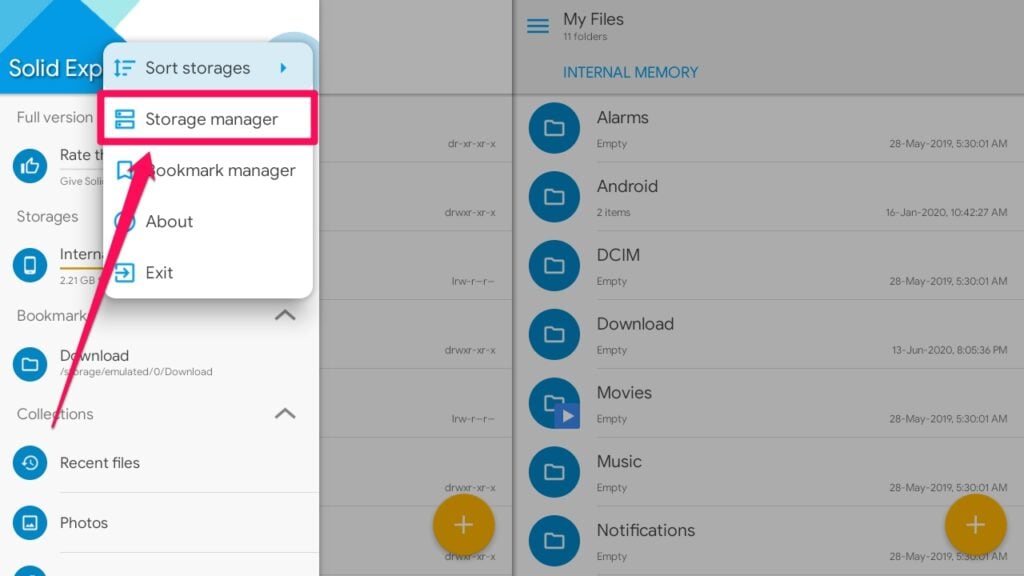Image resolution: width=1024 pixels, height=576 pixels.
Task: Collapse the Bookmarks section chevron
Action: (285, 315)
